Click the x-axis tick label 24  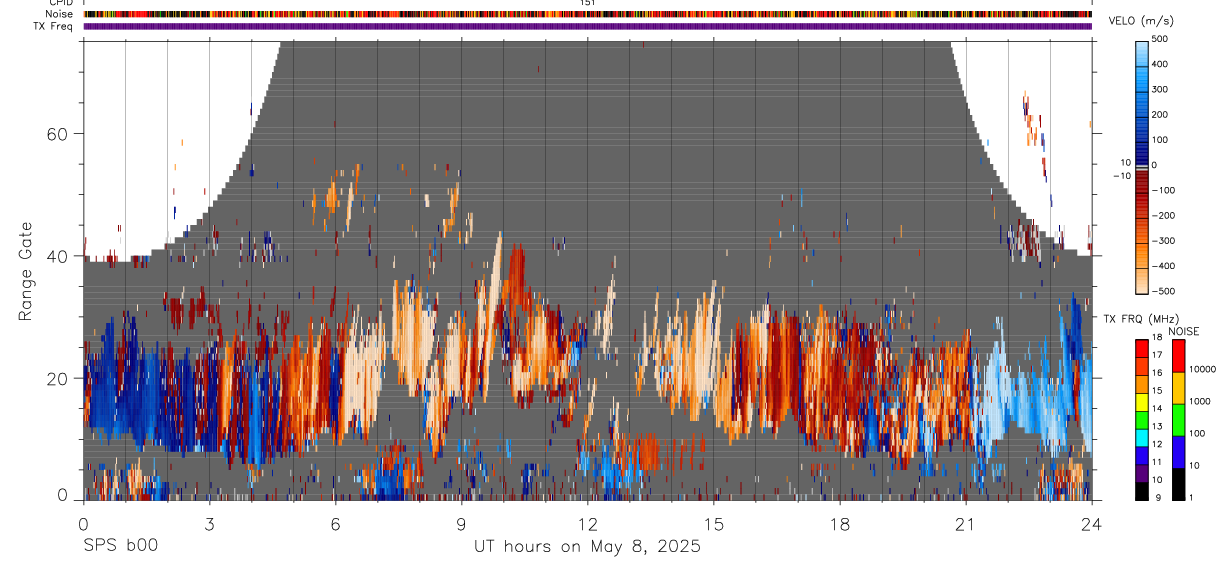(1092, 524)
